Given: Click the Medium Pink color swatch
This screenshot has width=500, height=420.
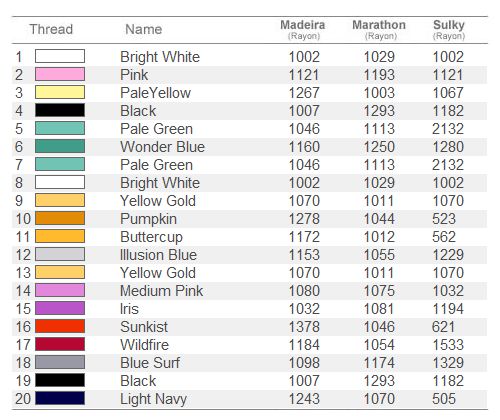Looking at the screenshot, I should (60, 290).
